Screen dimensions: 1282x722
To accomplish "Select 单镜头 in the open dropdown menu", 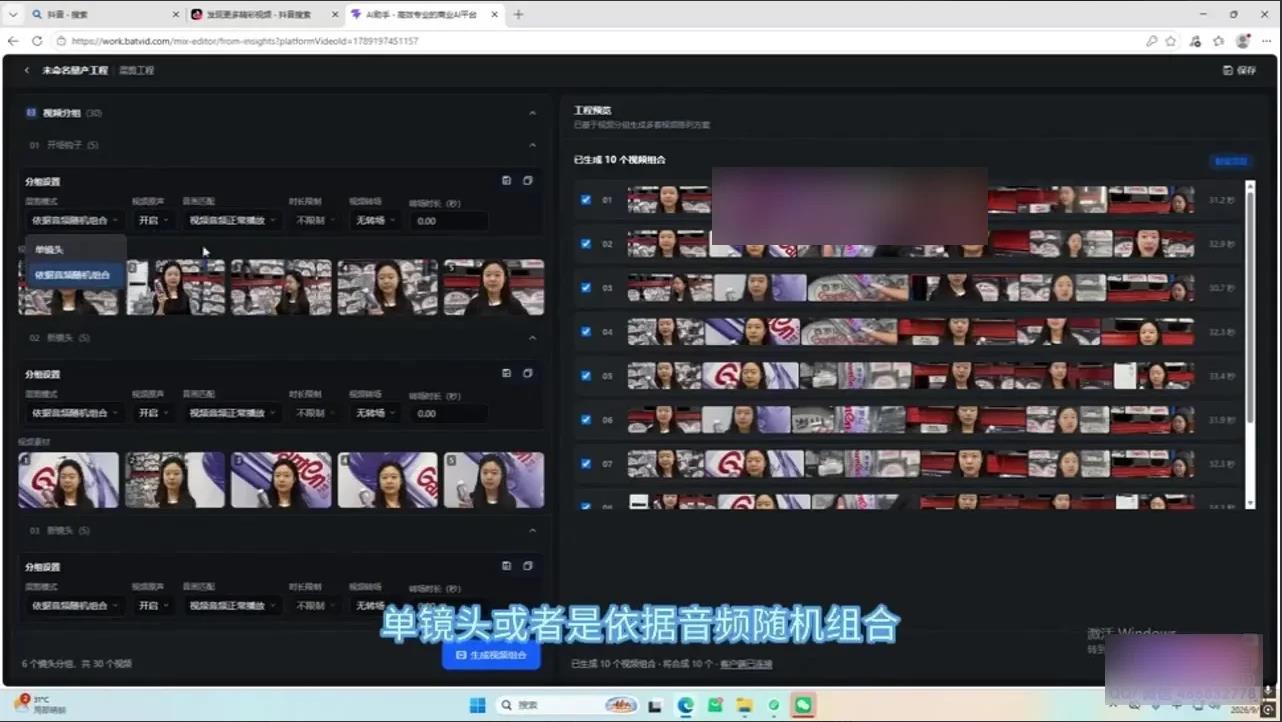I will pos(75,249).
